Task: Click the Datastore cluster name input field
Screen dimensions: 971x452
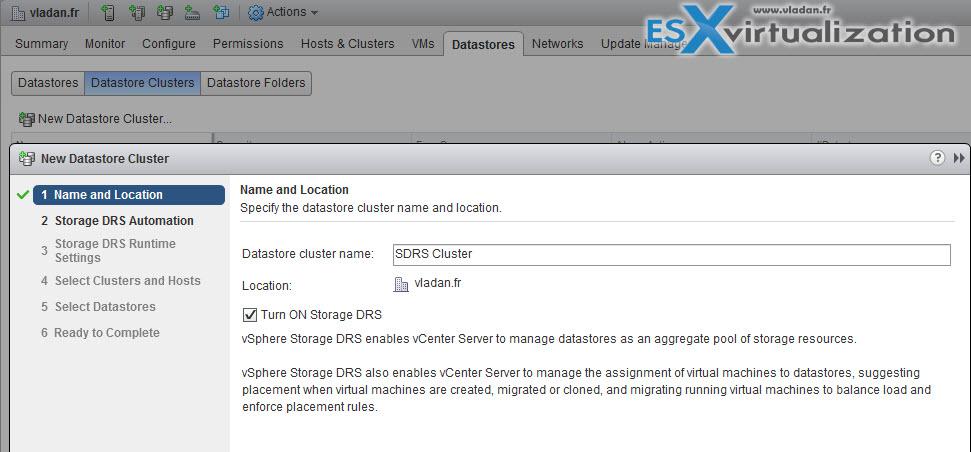Action: [x=671, y=254]
